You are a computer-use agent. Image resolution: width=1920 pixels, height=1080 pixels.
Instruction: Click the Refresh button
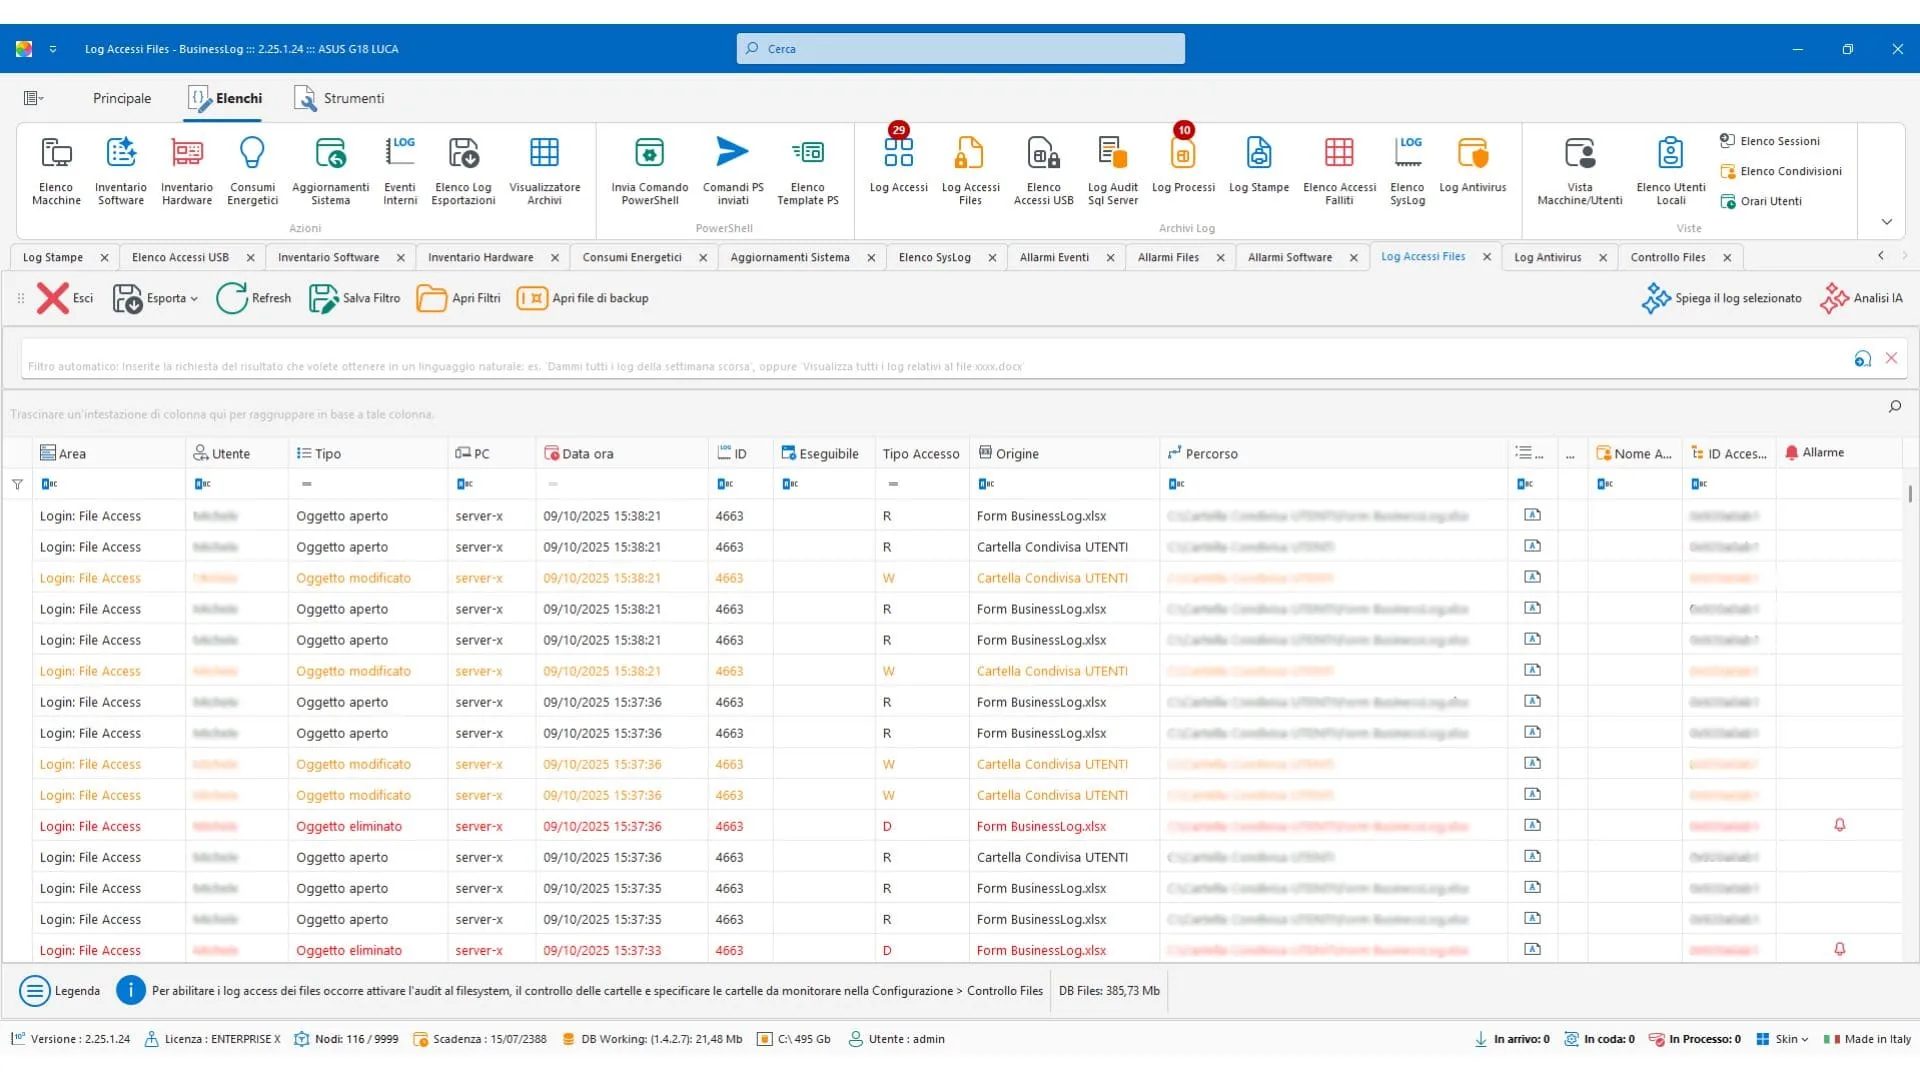click(254, 298)
